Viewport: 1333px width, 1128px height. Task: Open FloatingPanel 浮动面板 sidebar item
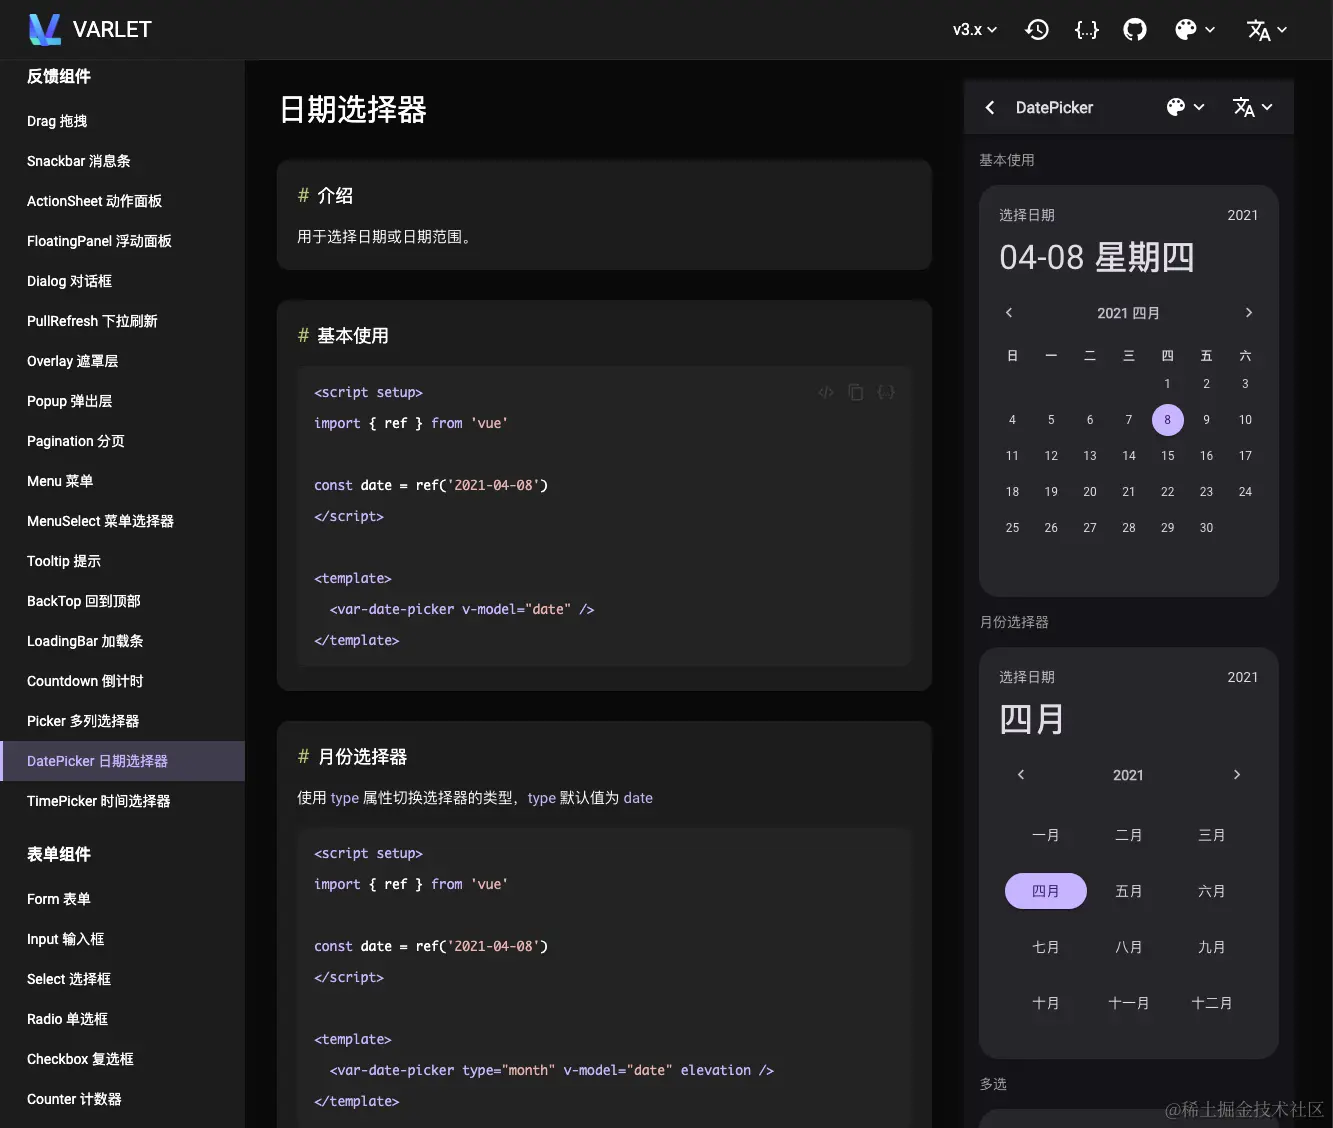(x=122, y=241)
